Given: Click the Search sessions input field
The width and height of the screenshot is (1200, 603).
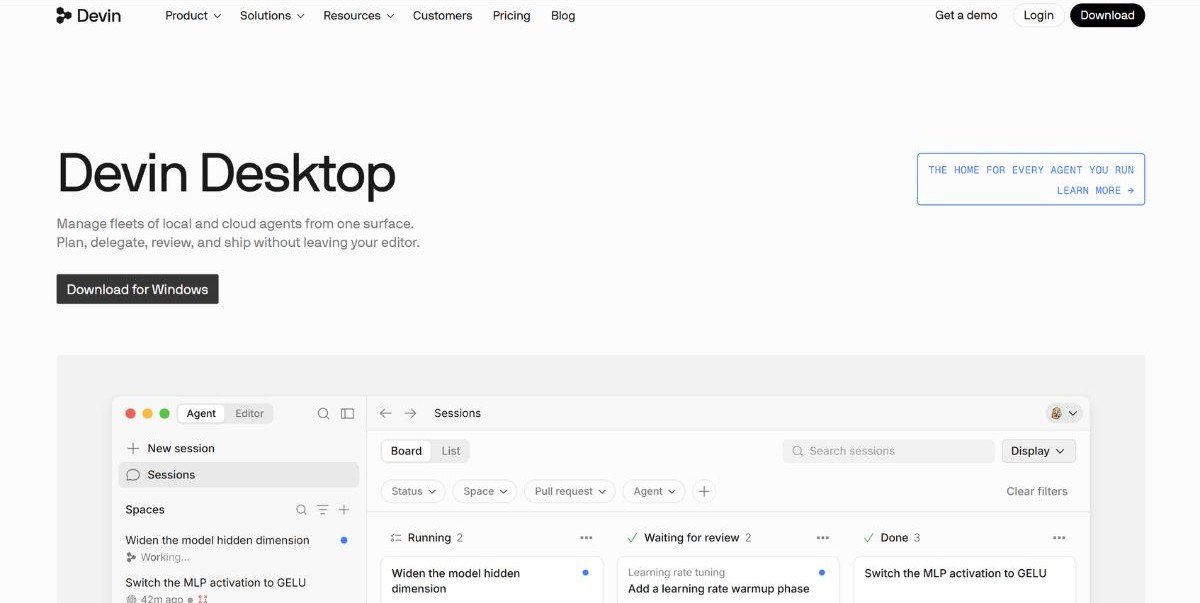Looking at the screenshot, I should pyautogui.click(x=889, y=451).
